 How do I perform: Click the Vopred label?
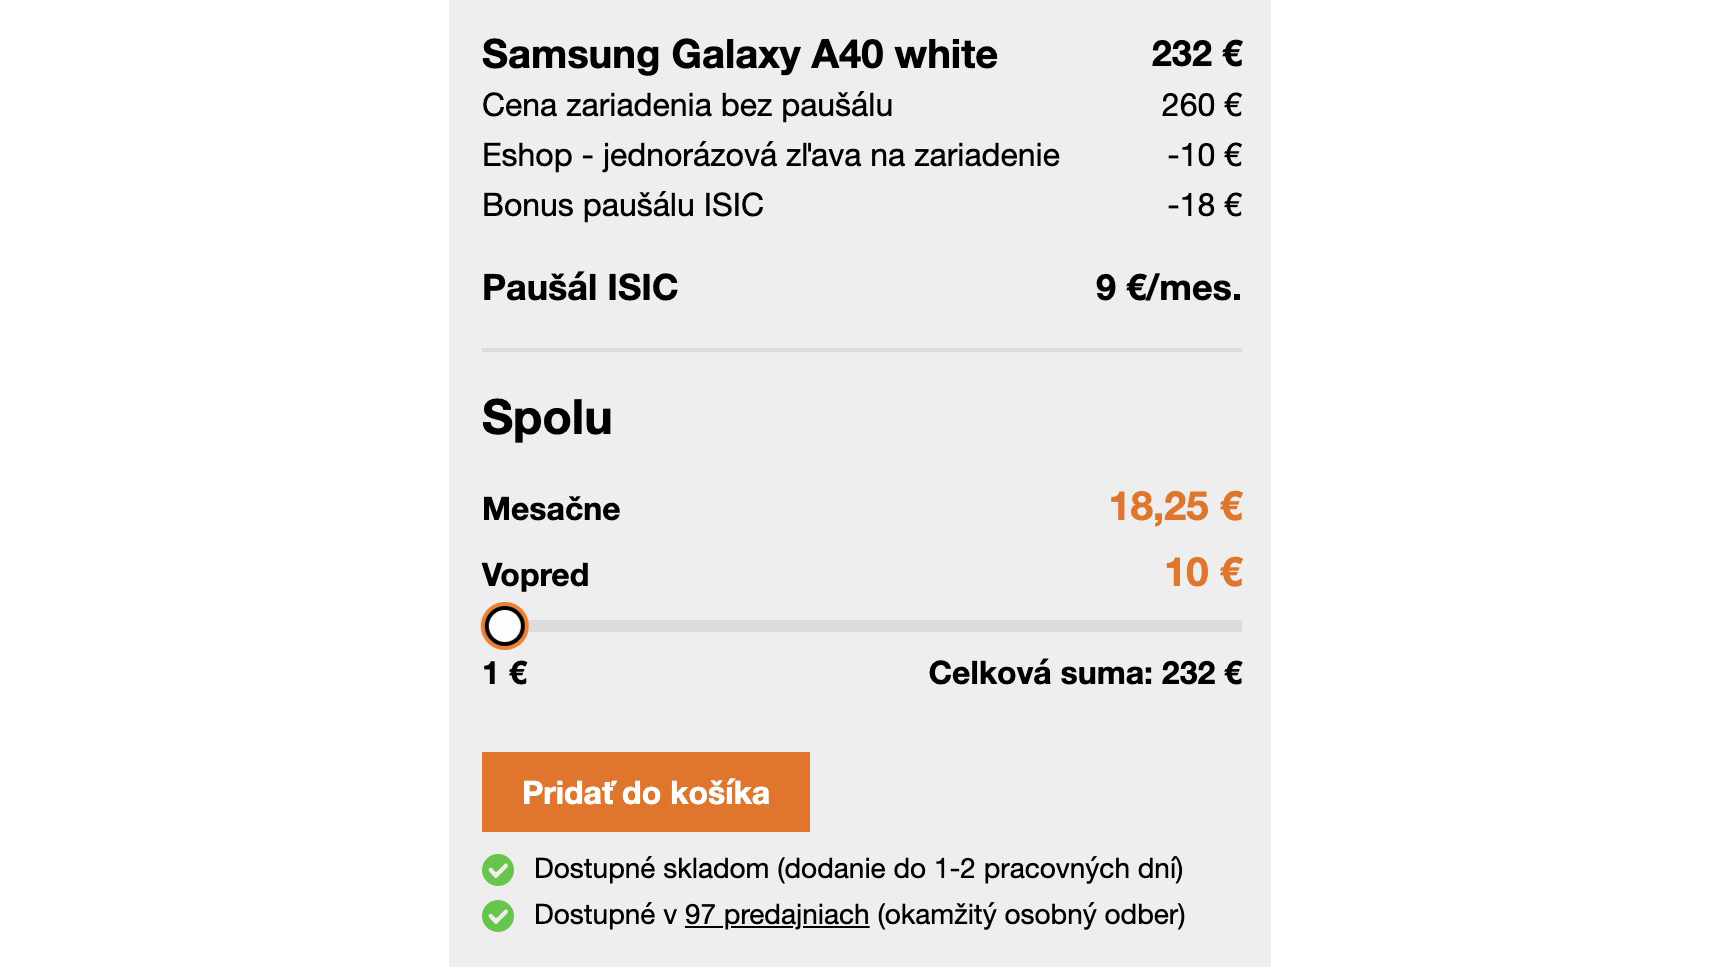[535, 575]
